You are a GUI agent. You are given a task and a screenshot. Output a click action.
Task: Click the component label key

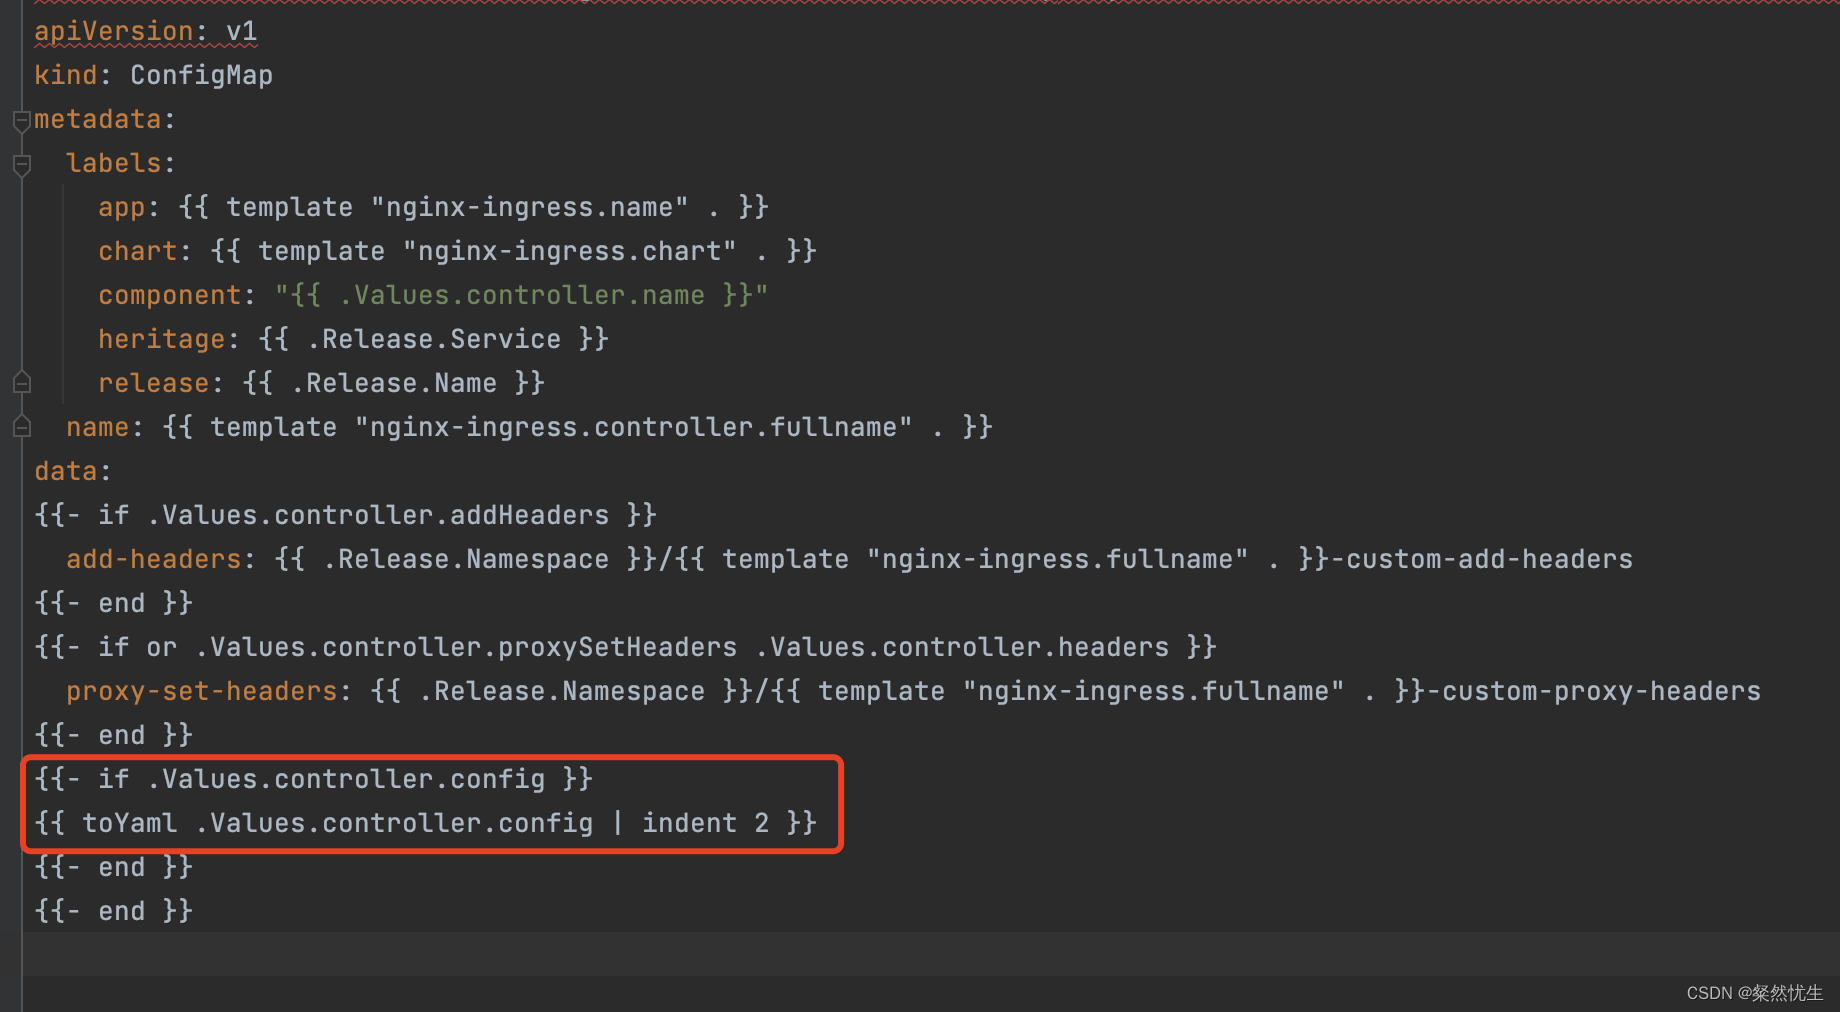170,296
